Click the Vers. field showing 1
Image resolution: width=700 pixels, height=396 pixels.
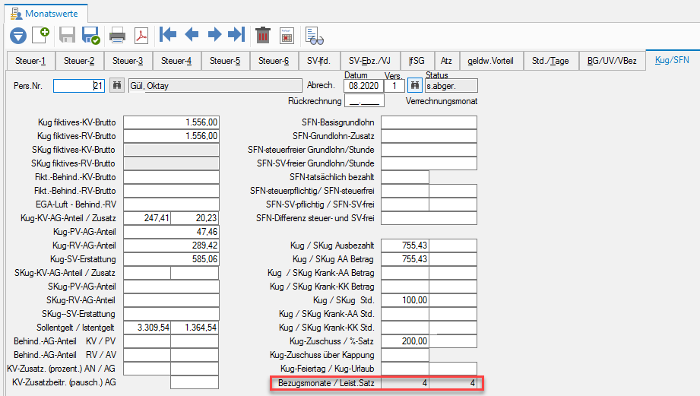(394, 86)
